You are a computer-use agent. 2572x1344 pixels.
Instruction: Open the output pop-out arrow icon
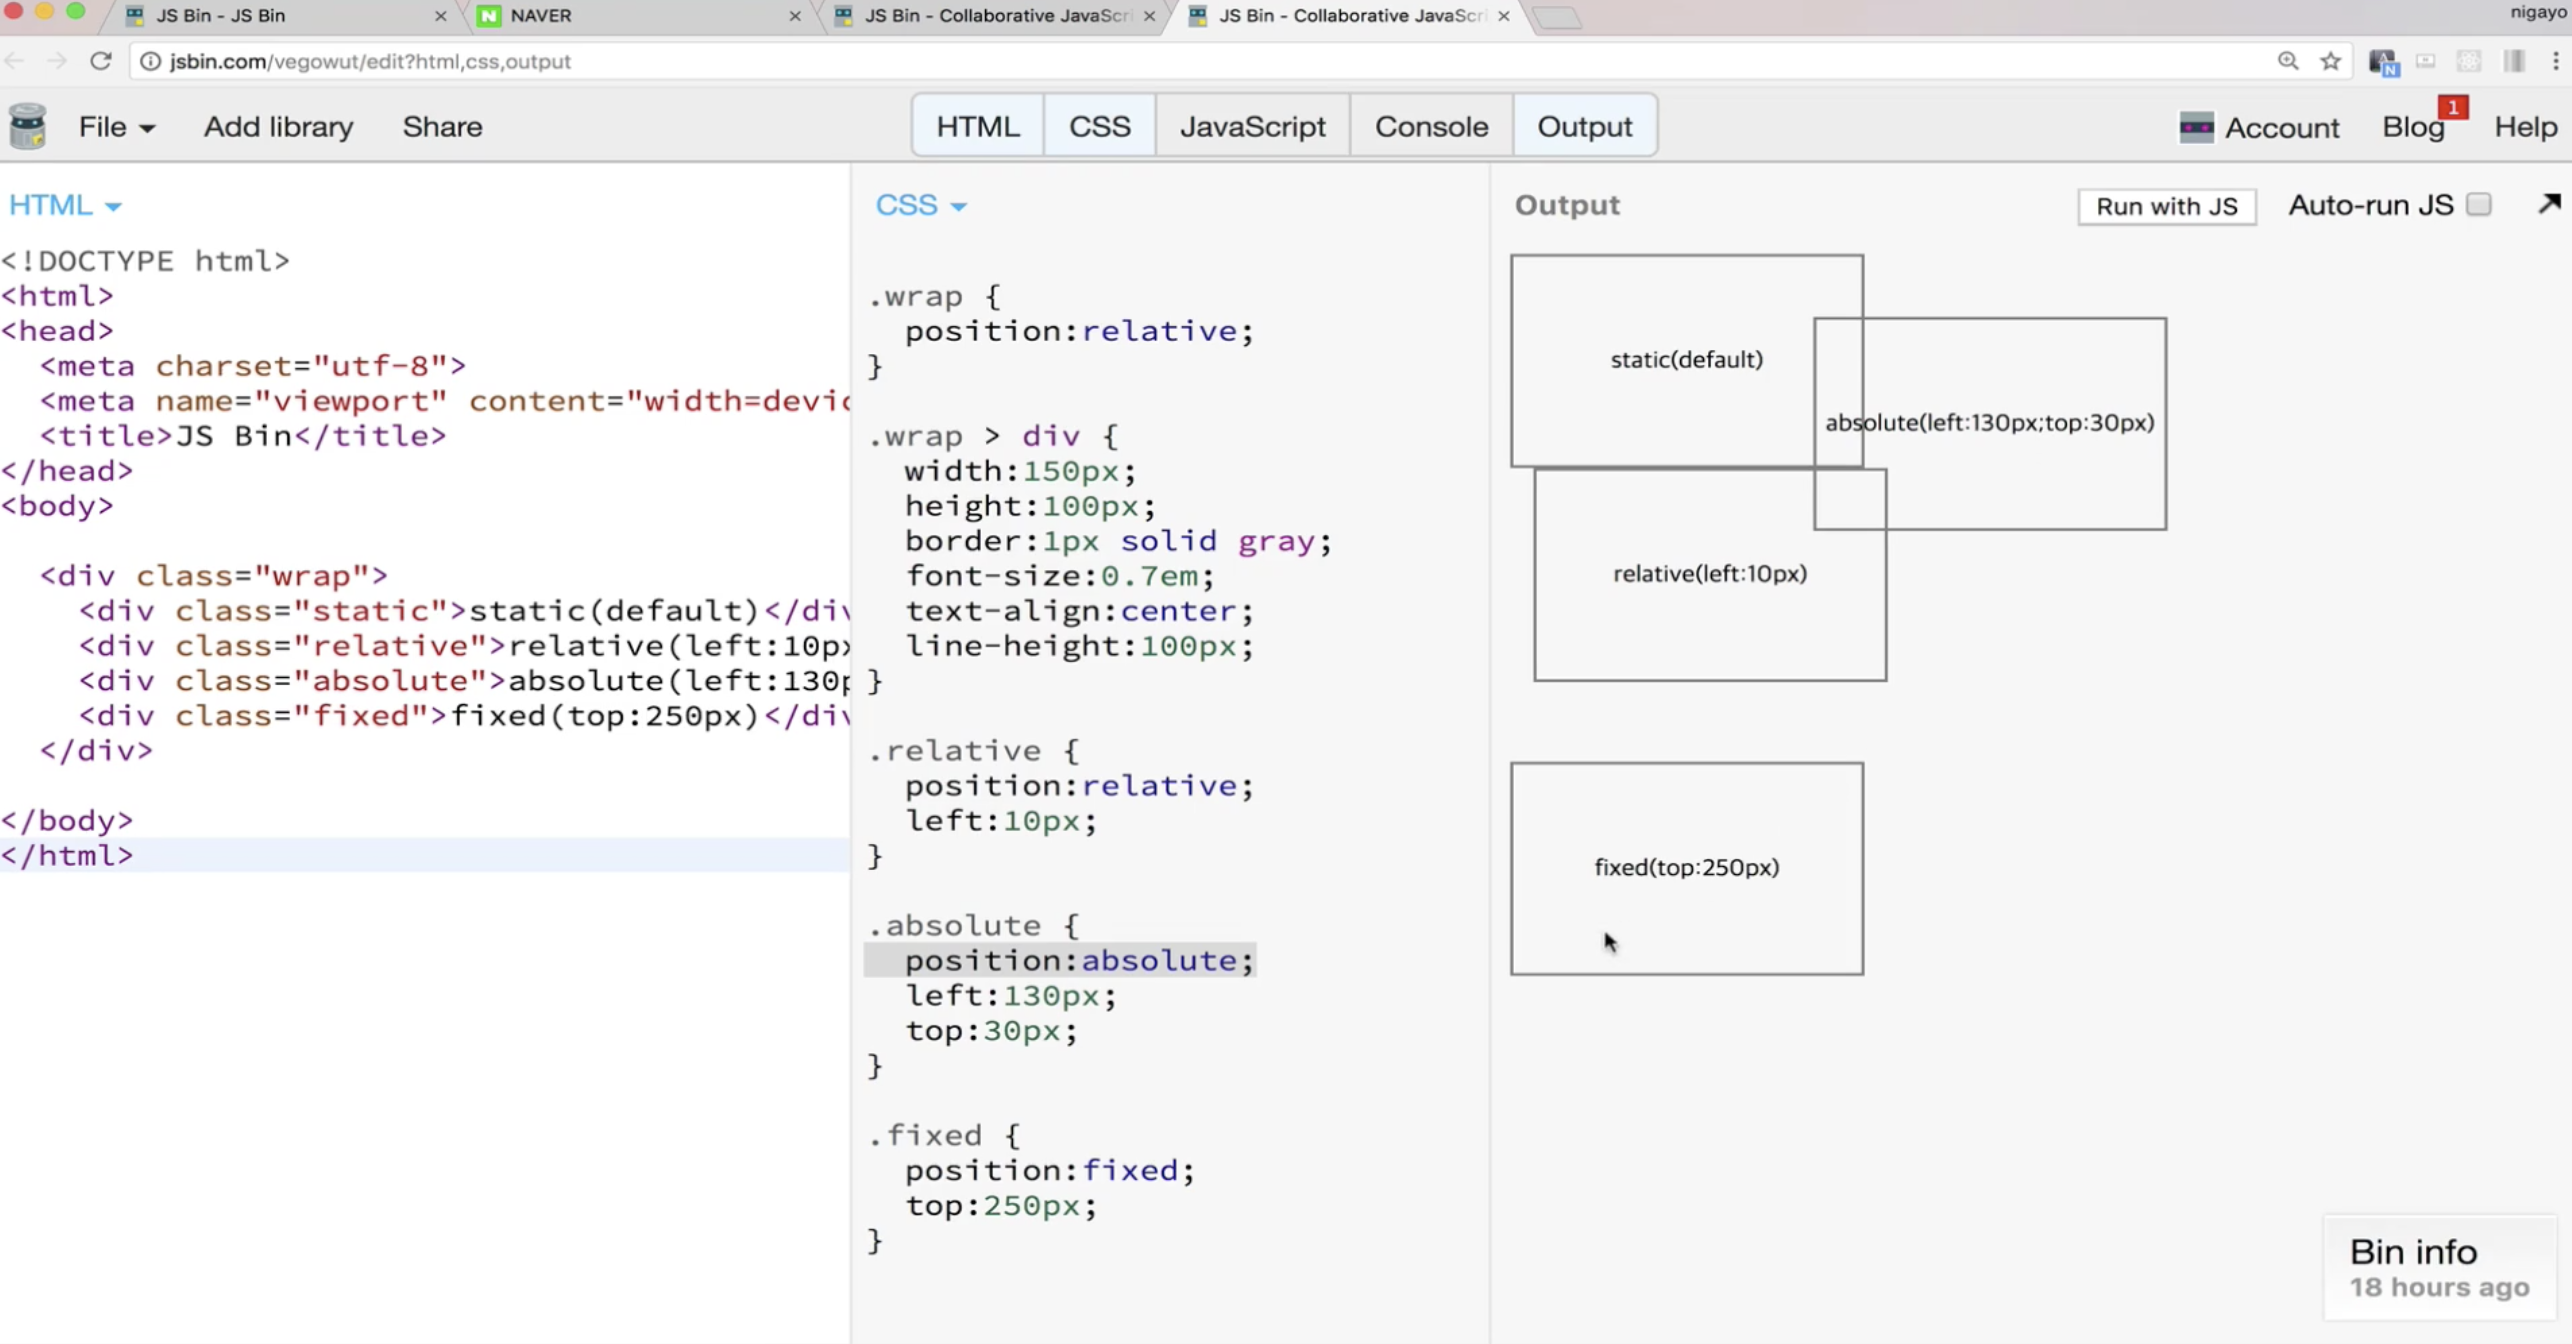pyautogui.click(x=2549, y=204)
